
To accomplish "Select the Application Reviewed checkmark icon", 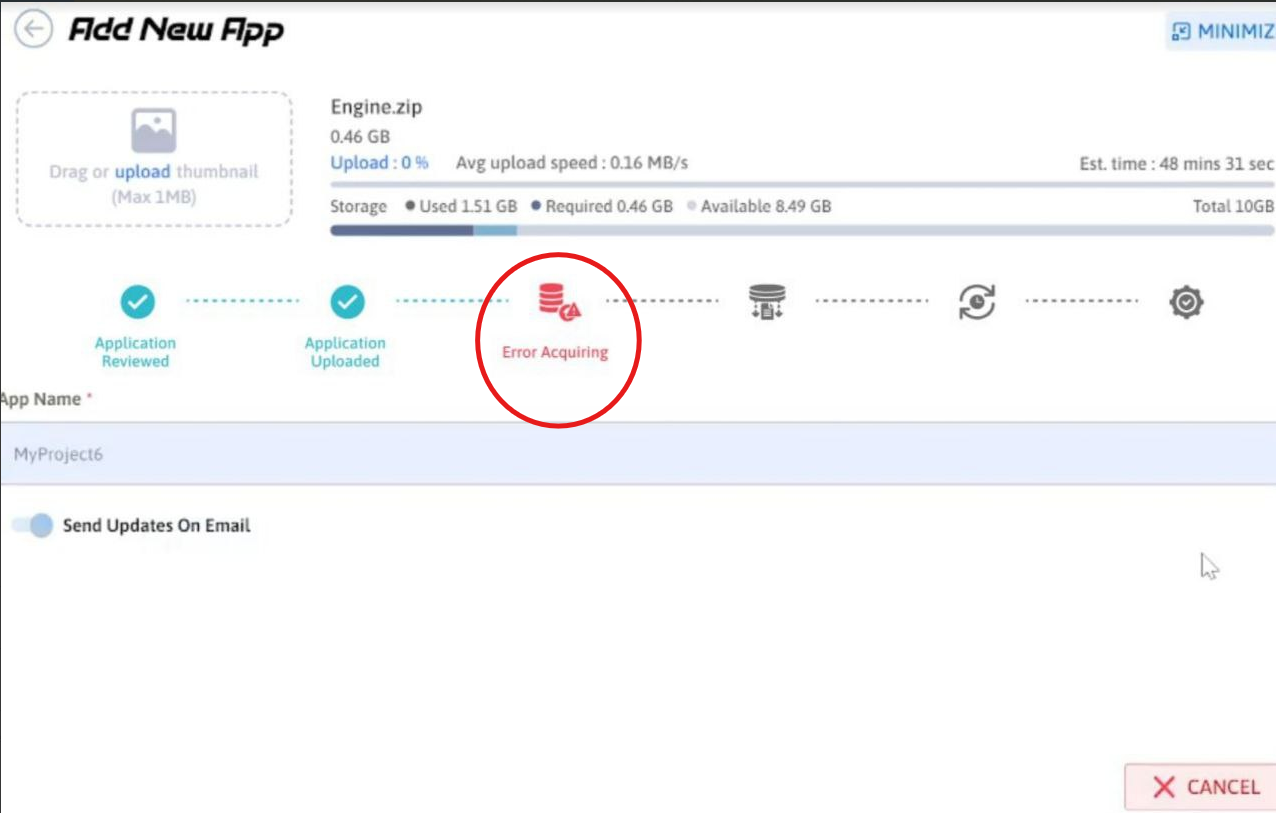I will click(x=137, y=300).
